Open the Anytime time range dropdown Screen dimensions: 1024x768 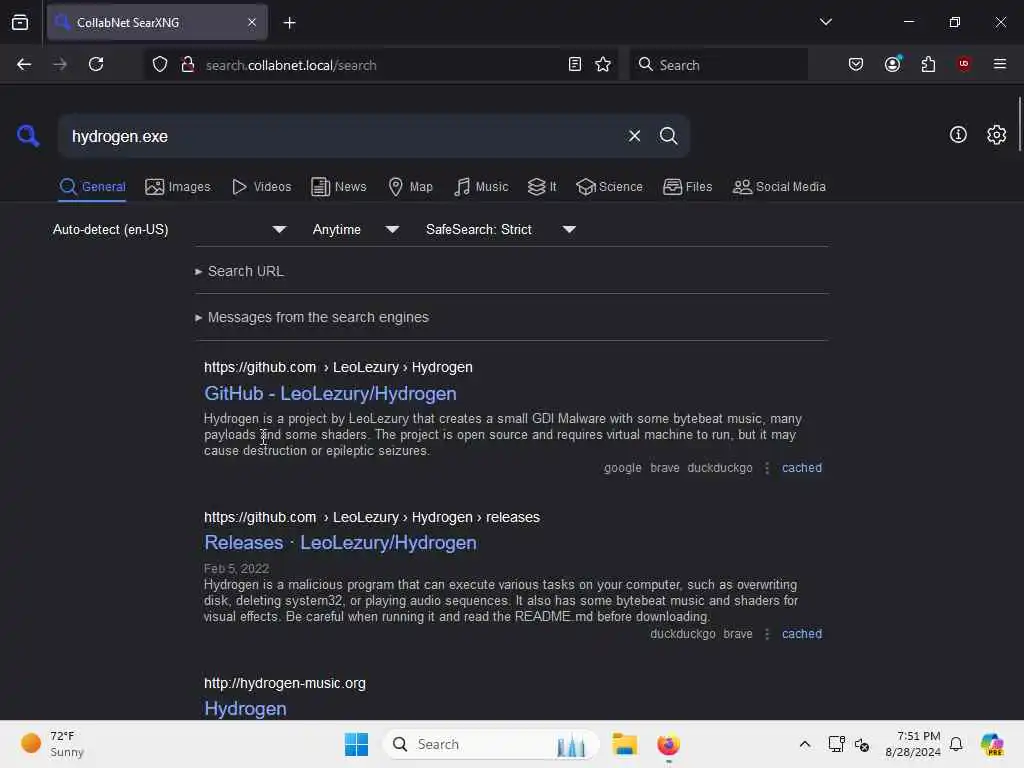point(356,229)
